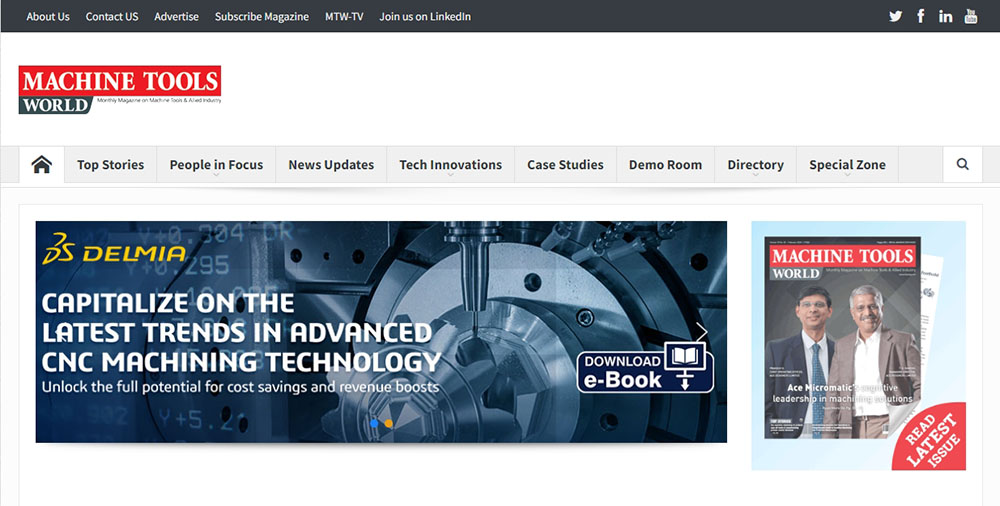Open the search magnifier icon

pos(962,165)
